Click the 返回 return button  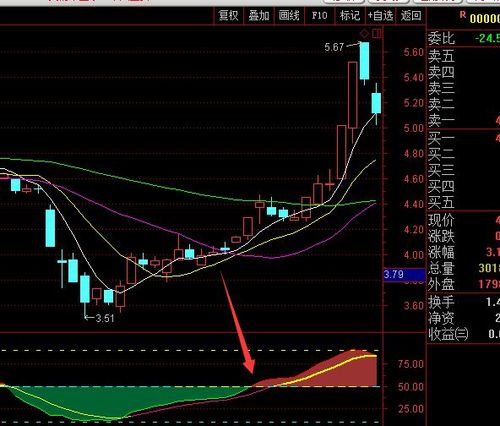coord(411,16)
